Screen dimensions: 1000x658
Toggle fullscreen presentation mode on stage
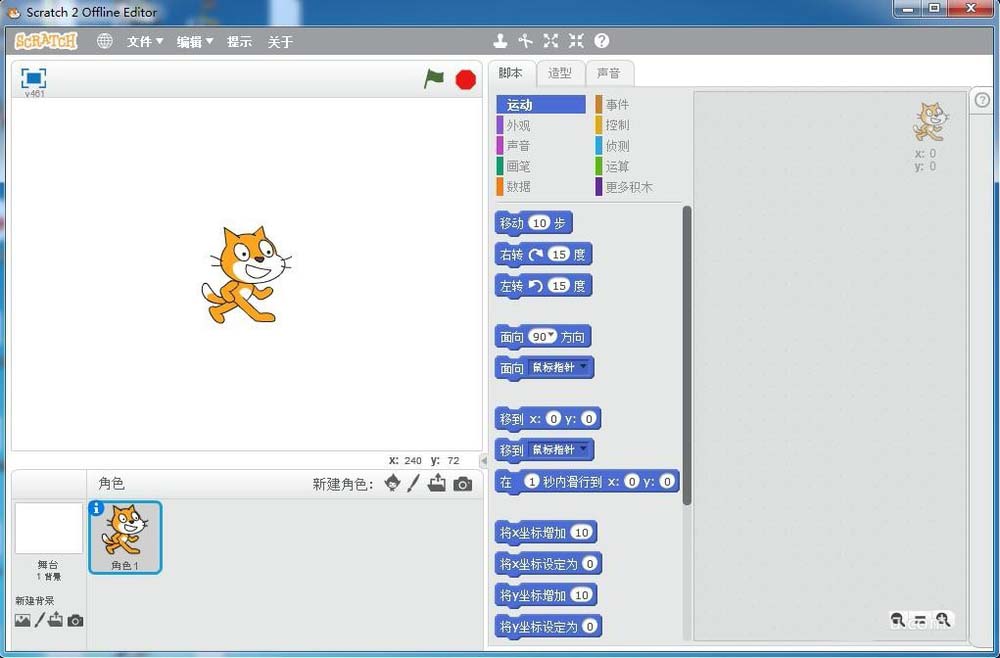(x=33, y=77)
